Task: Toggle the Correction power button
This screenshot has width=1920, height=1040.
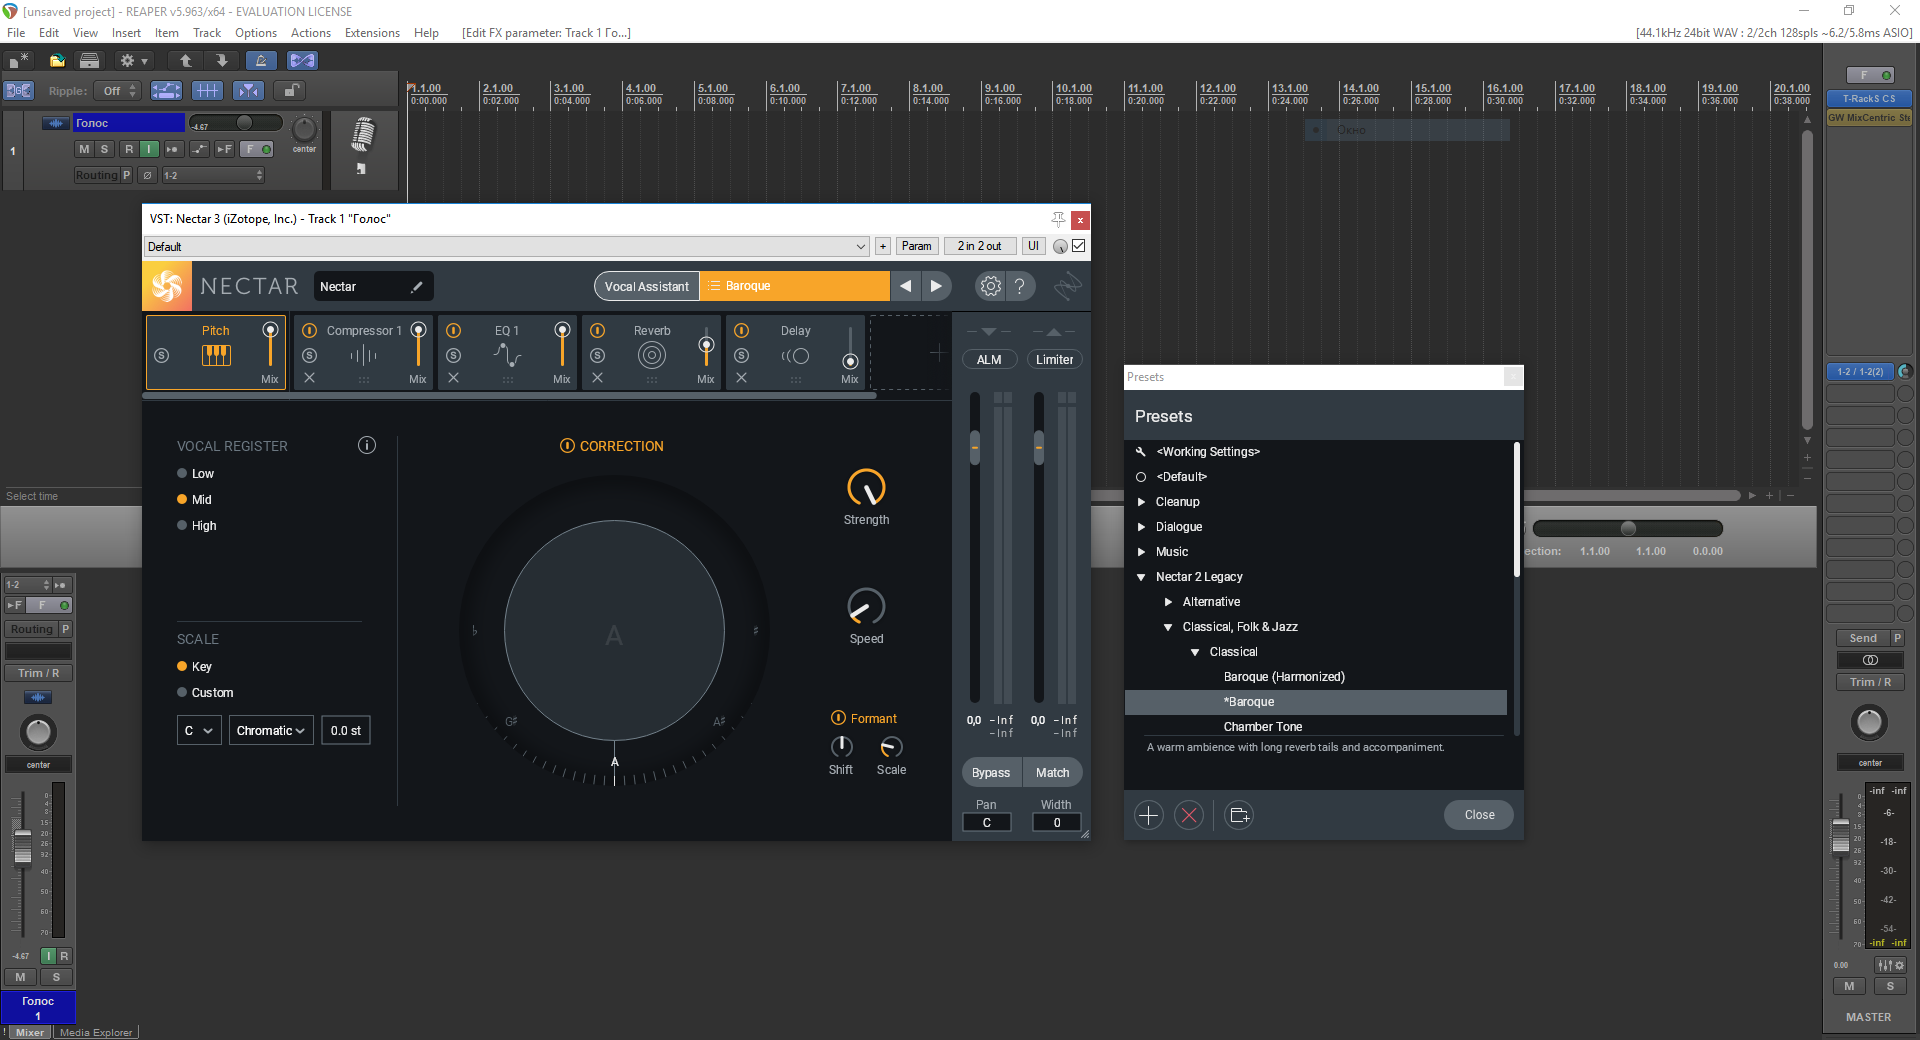Action: [567, 446]
